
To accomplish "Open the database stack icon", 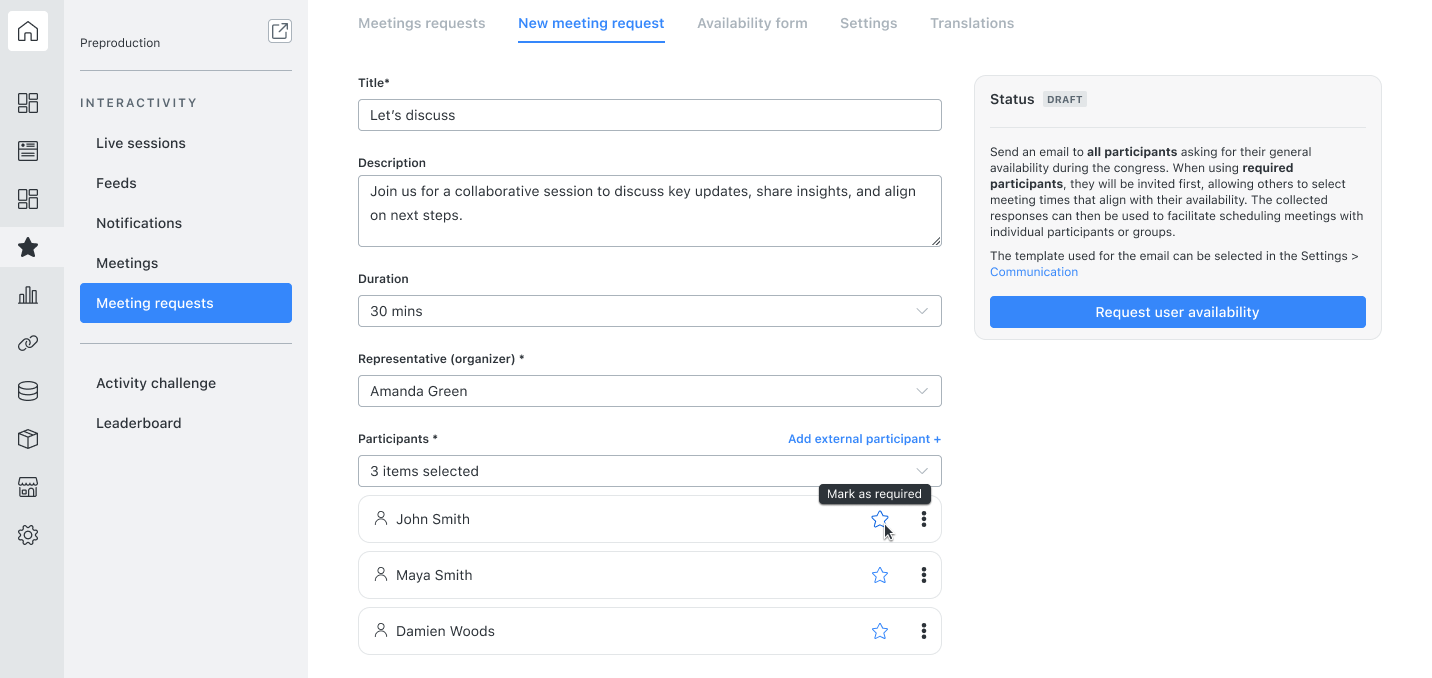I will [x=28, y=391].
